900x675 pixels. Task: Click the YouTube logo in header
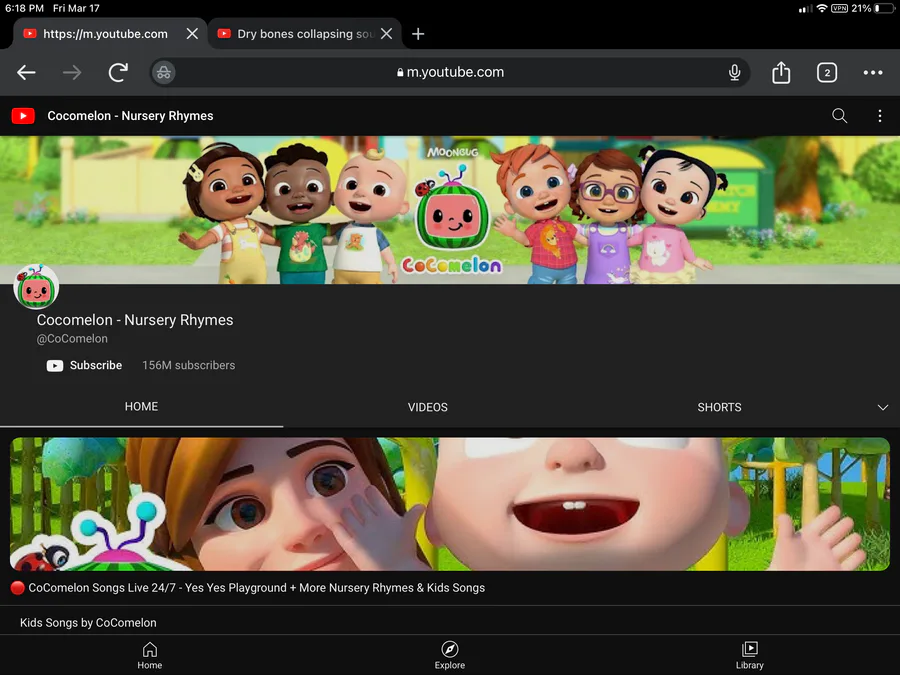click(23, 116)
